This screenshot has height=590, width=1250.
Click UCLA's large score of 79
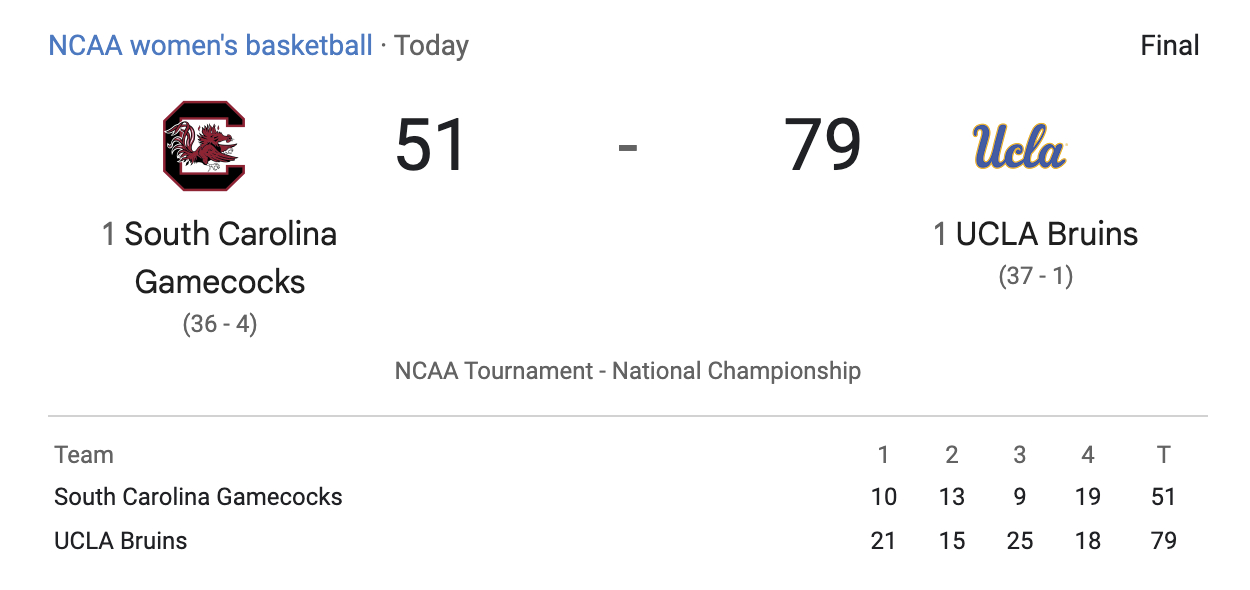click(x=822, y=146)
